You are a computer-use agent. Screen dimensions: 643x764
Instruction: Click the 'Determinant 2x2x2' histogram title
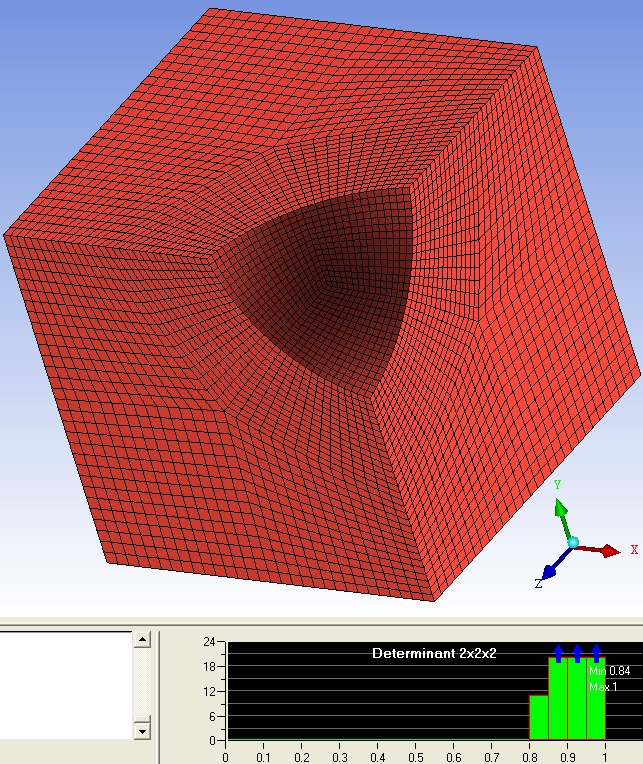[x=434, y=653]
